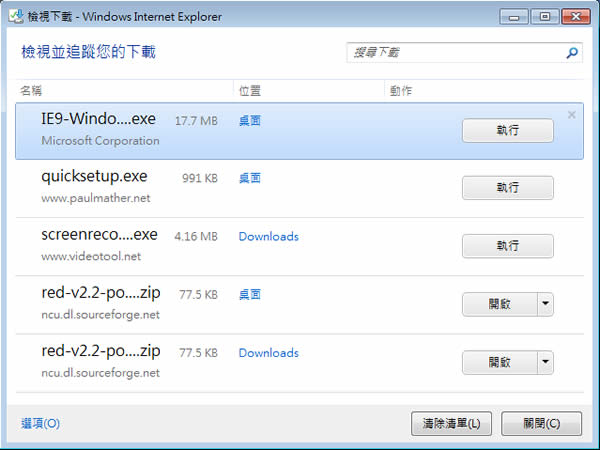Click 清除清單(L) to clear list

(x=452, y=424)
